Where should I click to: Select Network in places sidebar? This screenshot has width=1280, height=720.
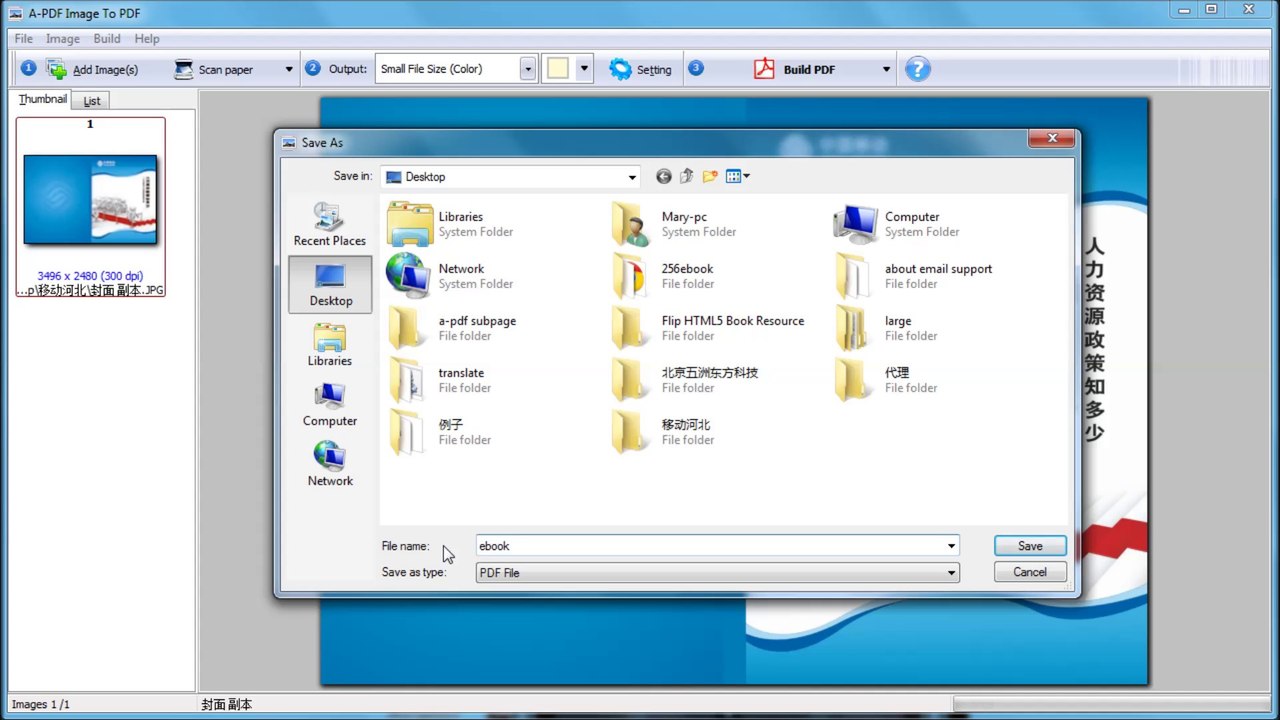[330, 464]
